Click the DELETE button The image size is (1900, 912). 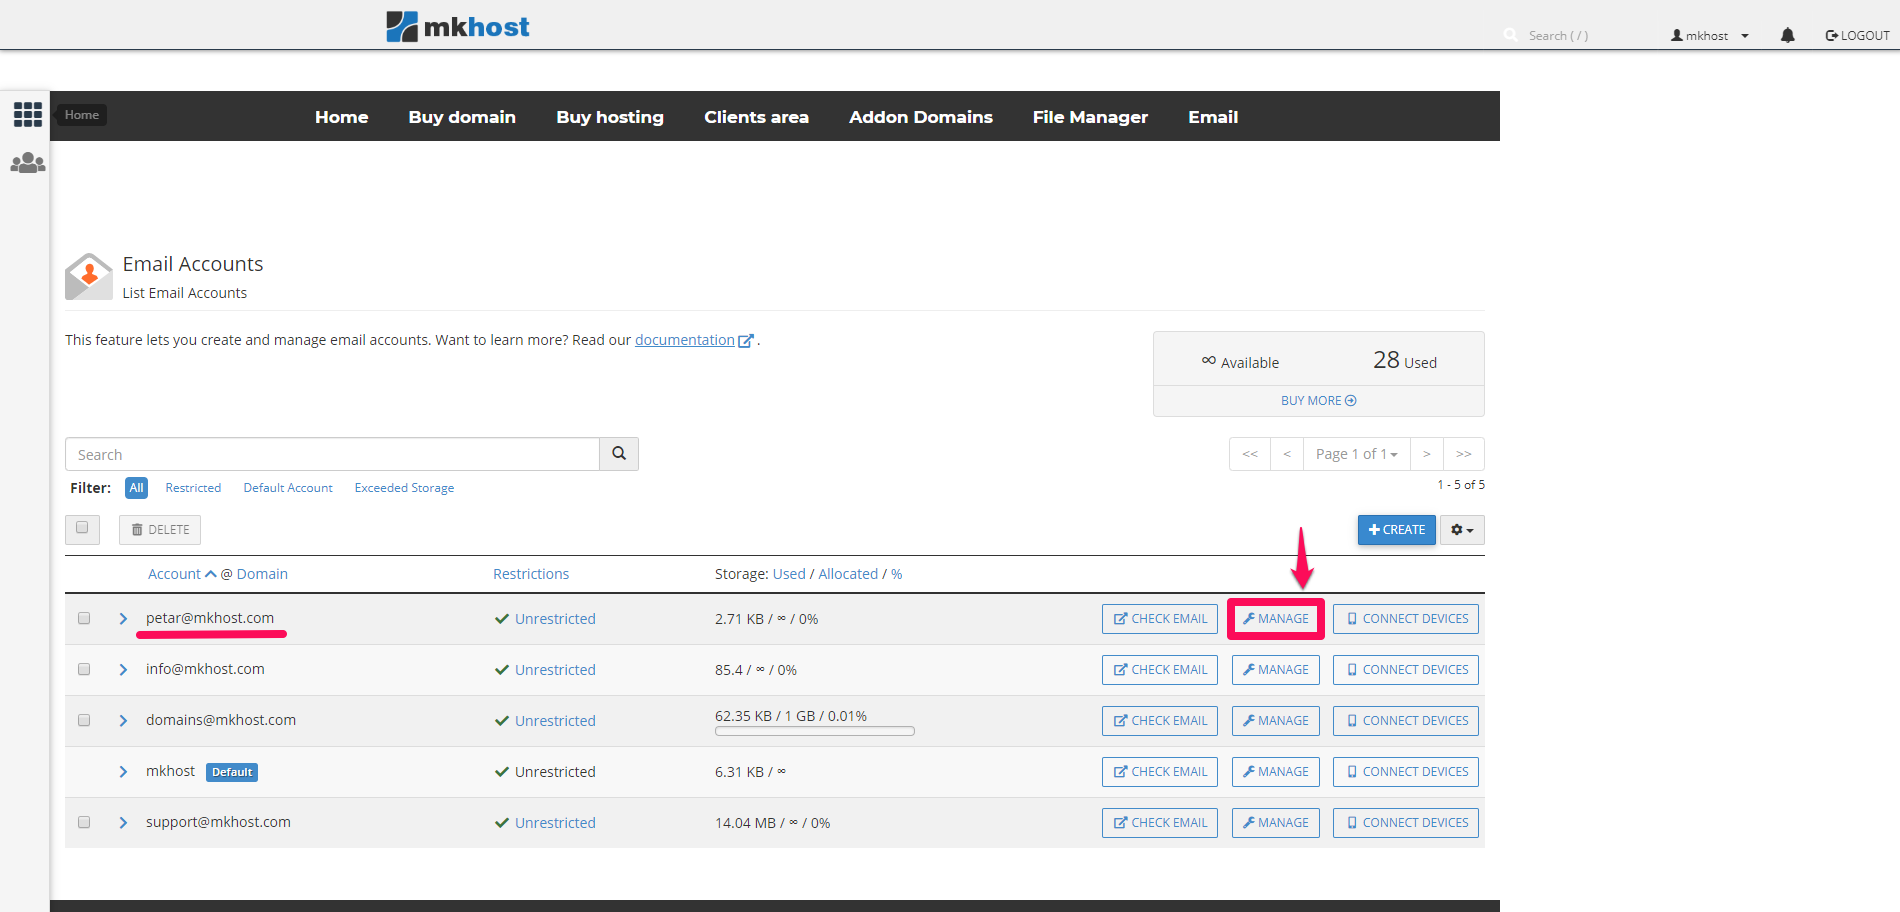click(x=160, y=530)
